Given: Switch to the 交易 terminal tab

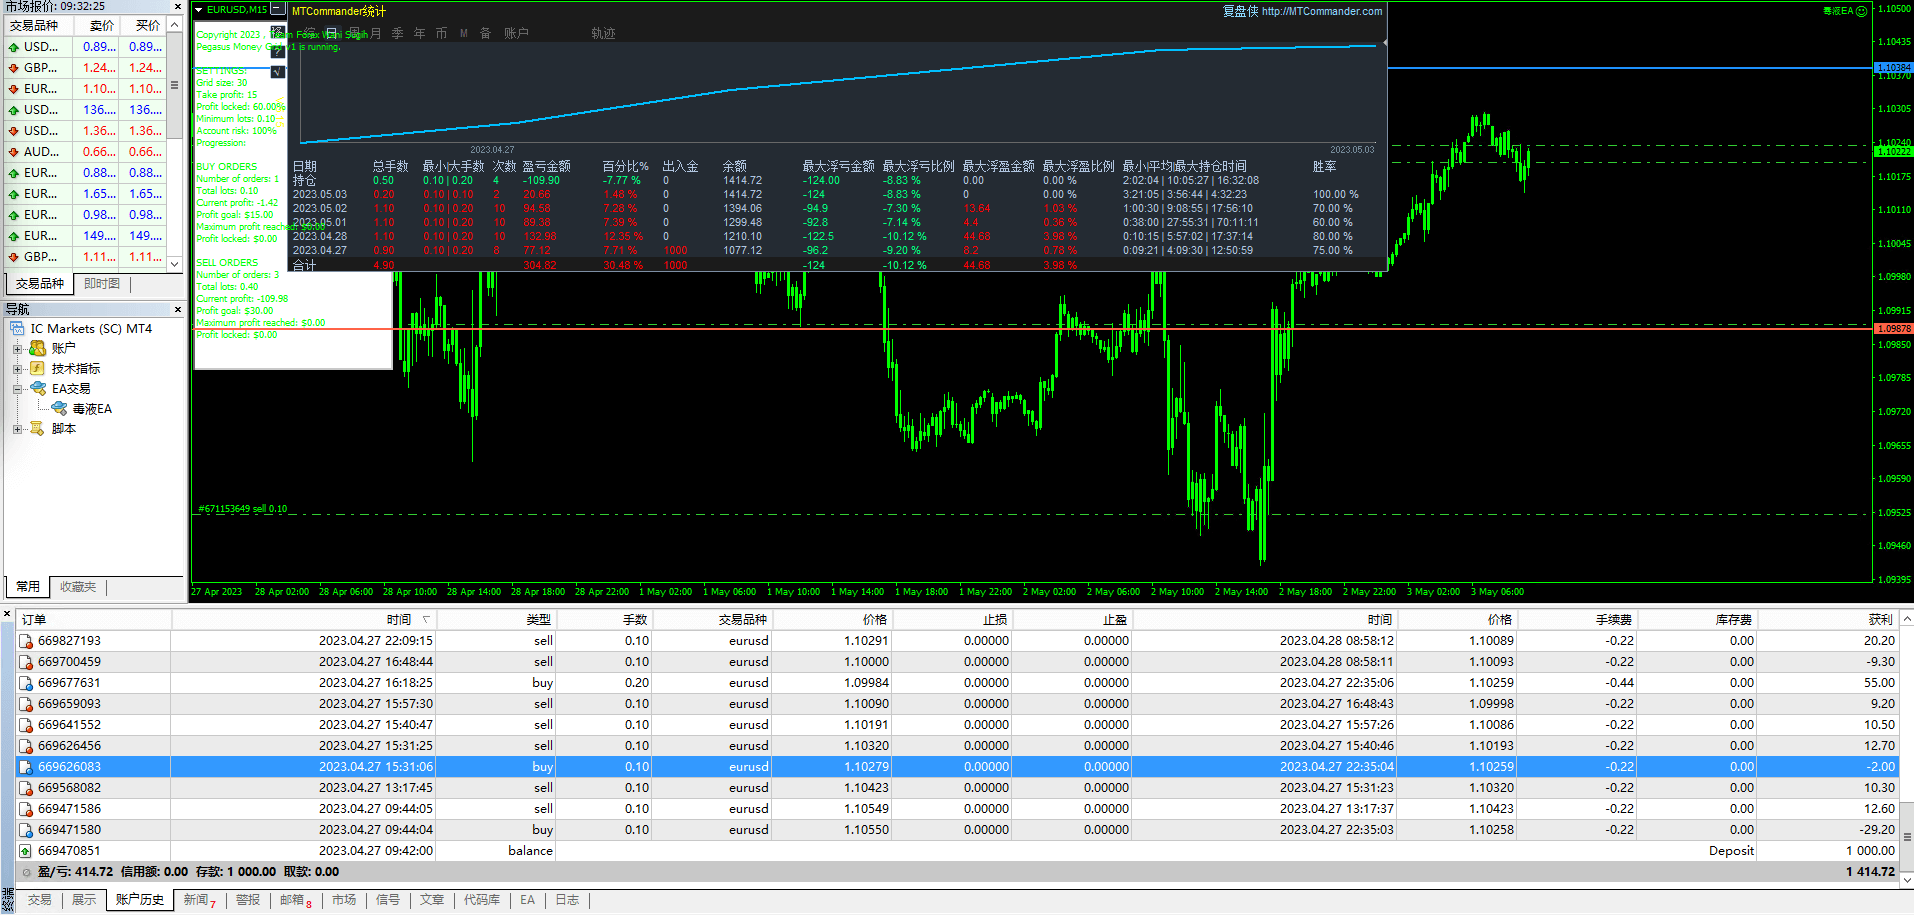Looking at the screenshot, I should coord(40,900).
